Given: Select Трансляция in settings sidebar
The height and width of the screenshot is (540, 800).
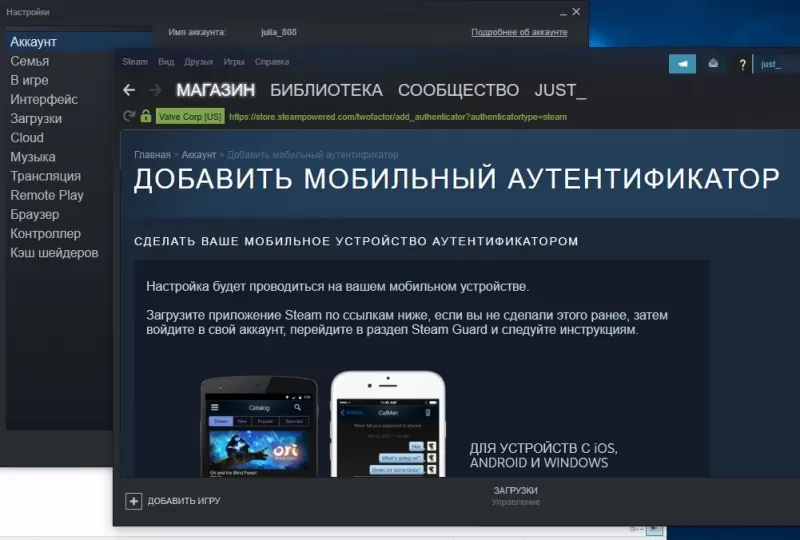Looking at the screenshot, I should point(45,176).
